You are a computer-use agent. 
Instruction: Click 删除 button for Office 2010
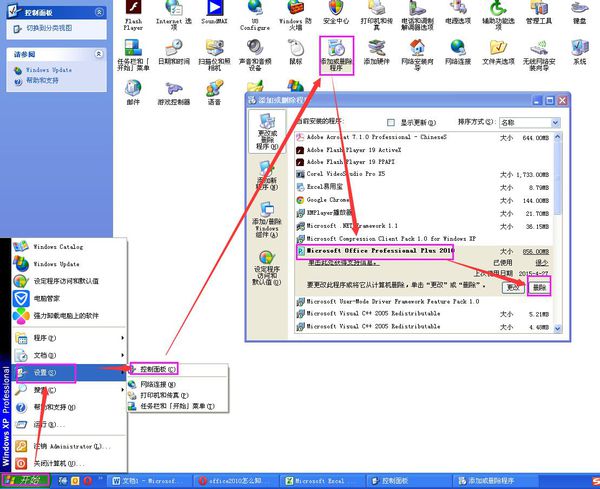pyautogui.click(x=539, y=287)
